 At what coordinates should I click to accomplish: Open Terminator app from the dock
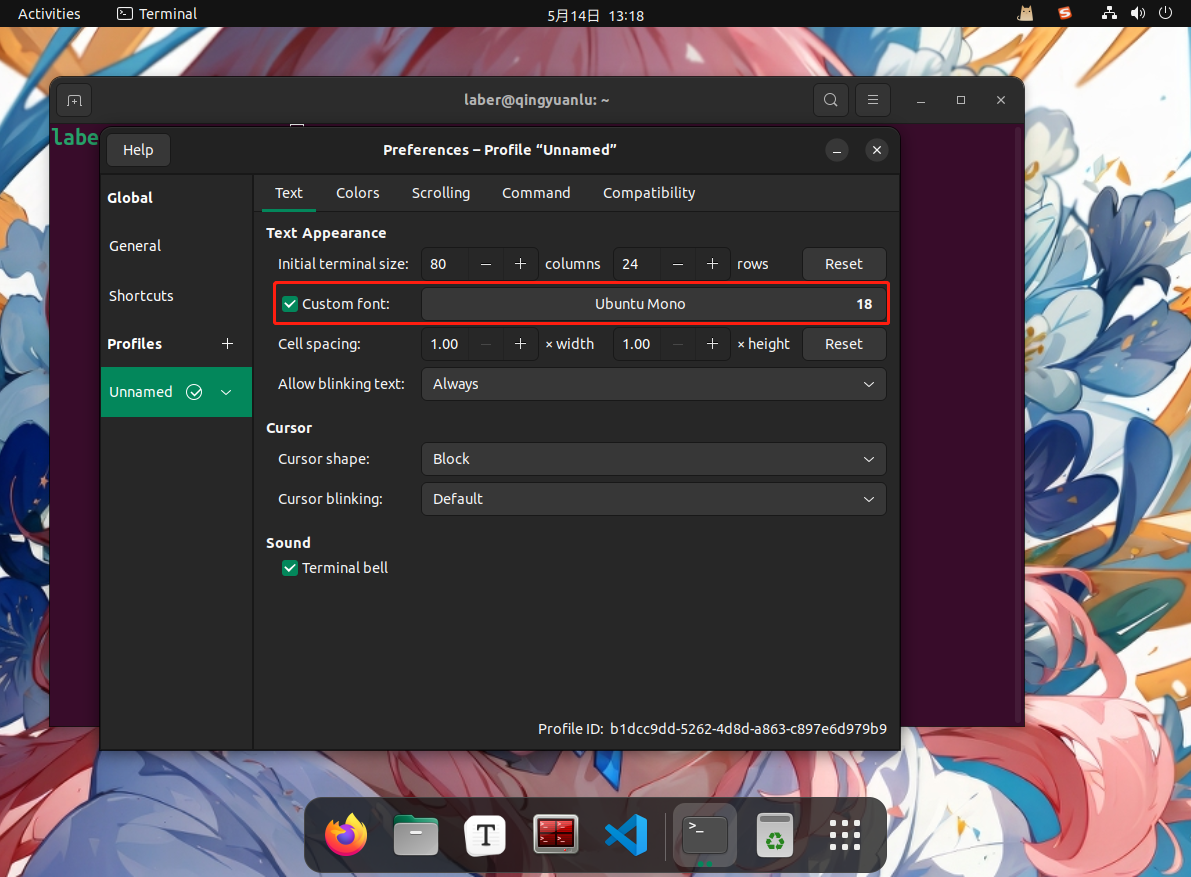pos(555,835)
